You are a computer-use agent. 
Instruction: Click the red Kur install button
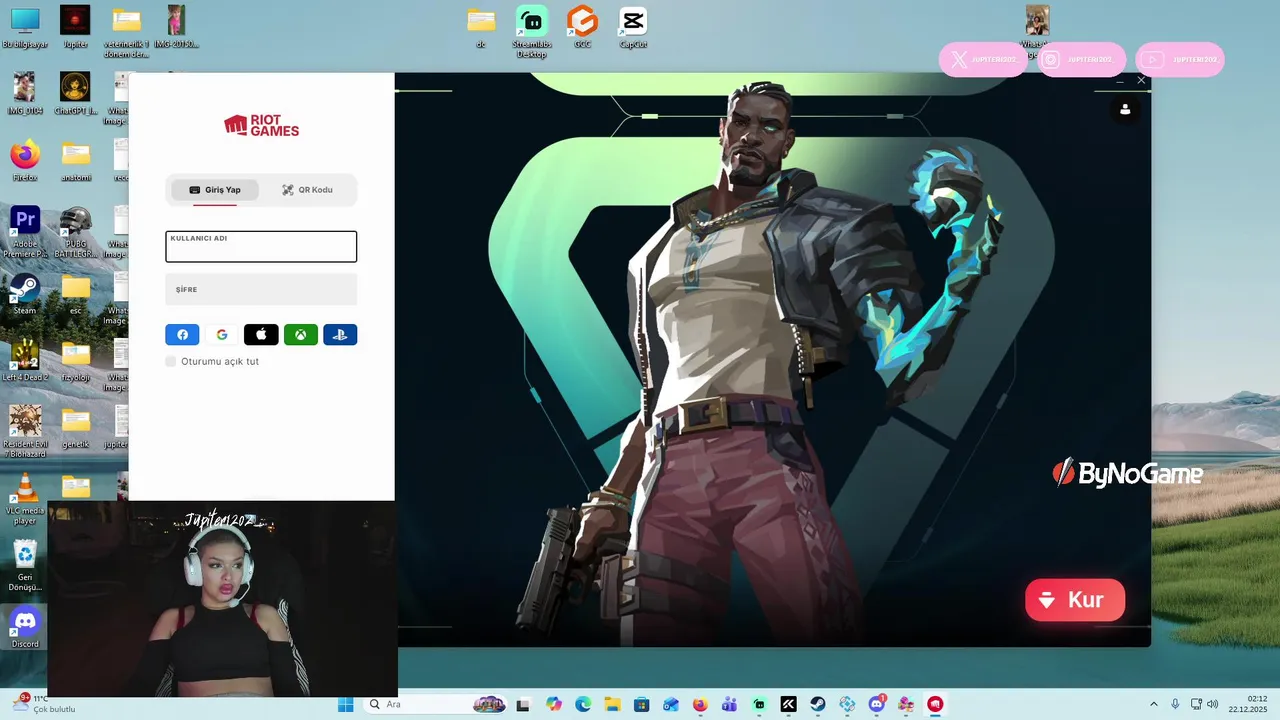(x=1075, y=600)
